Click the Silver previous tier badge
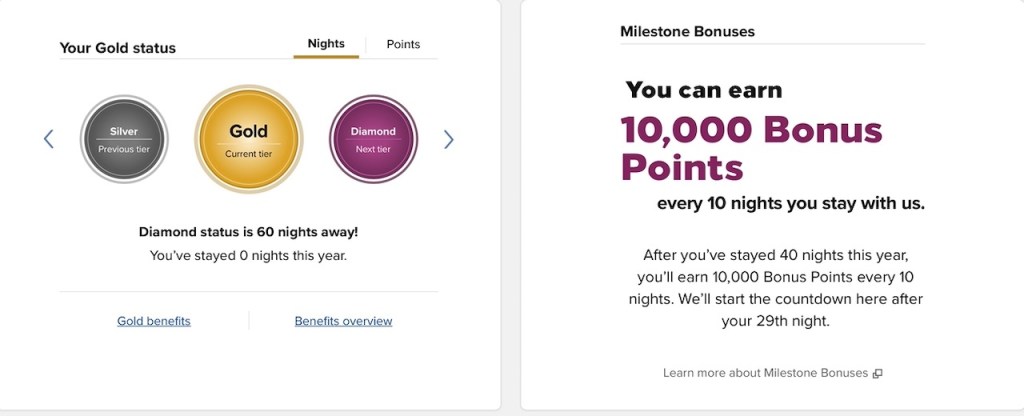1024x416 pixels. click(x=124, y=139)
